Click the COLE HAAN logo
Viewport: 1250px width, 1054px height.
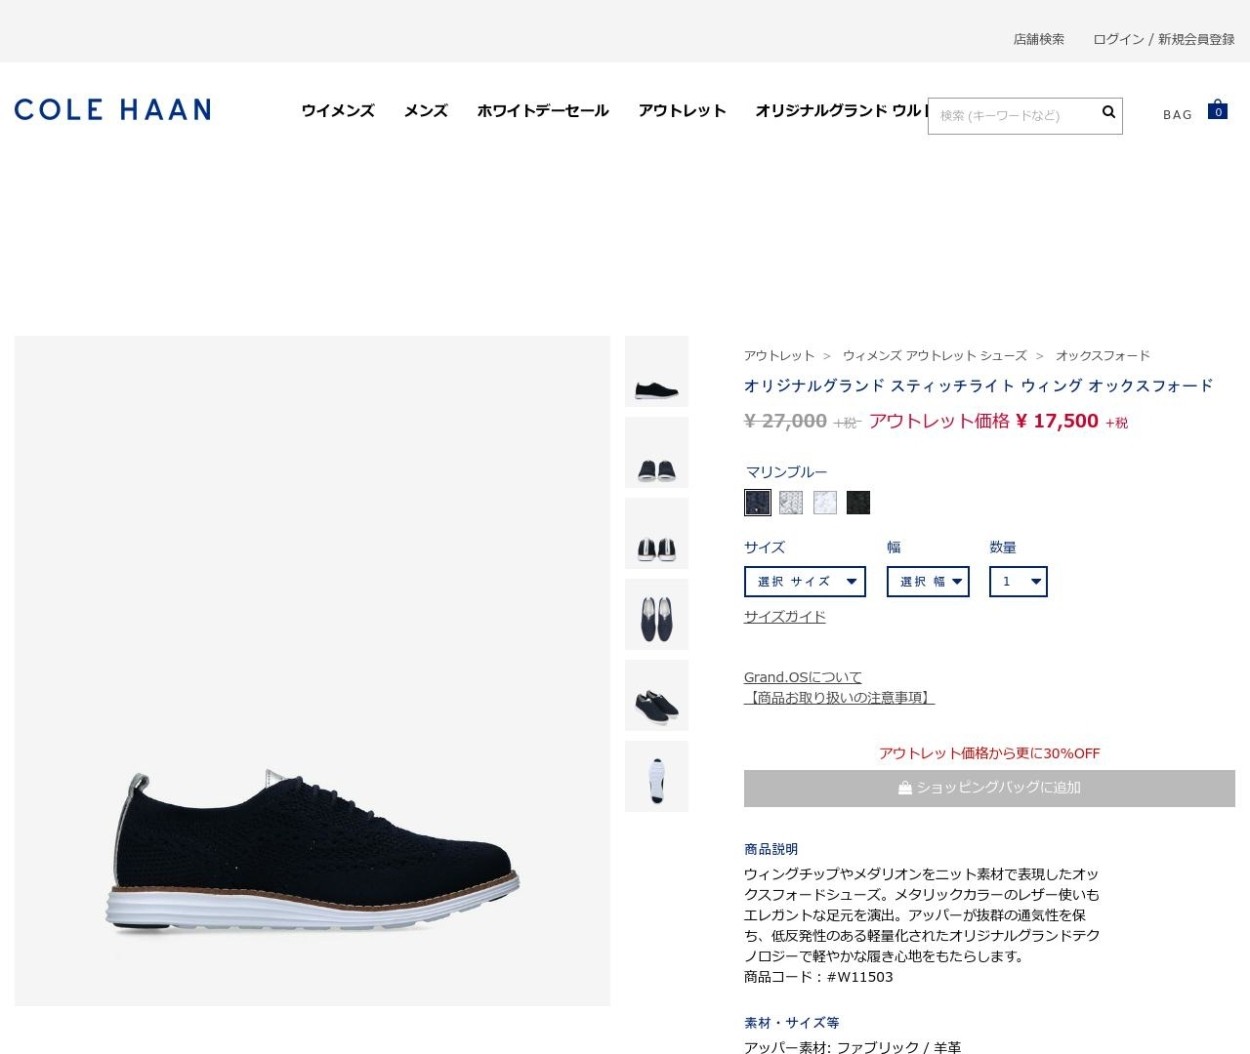point(113,109)
